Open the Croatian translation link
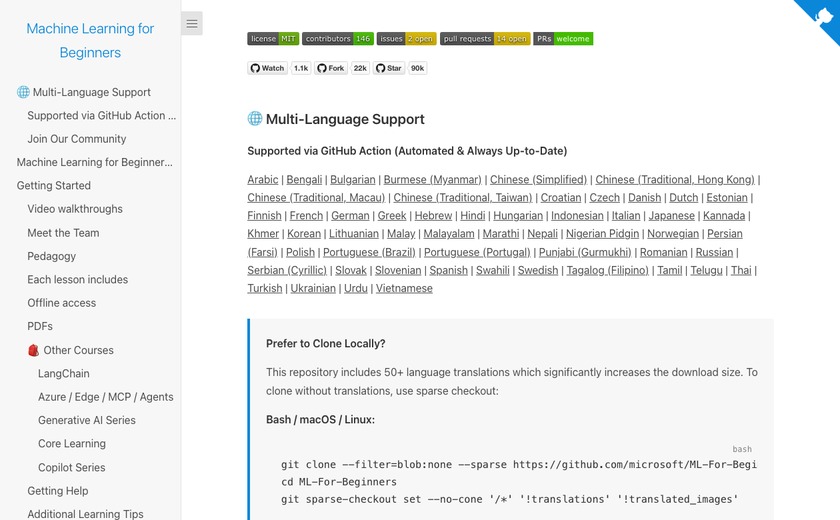Screen dimensions: 840x520 [x=561, y=198]
